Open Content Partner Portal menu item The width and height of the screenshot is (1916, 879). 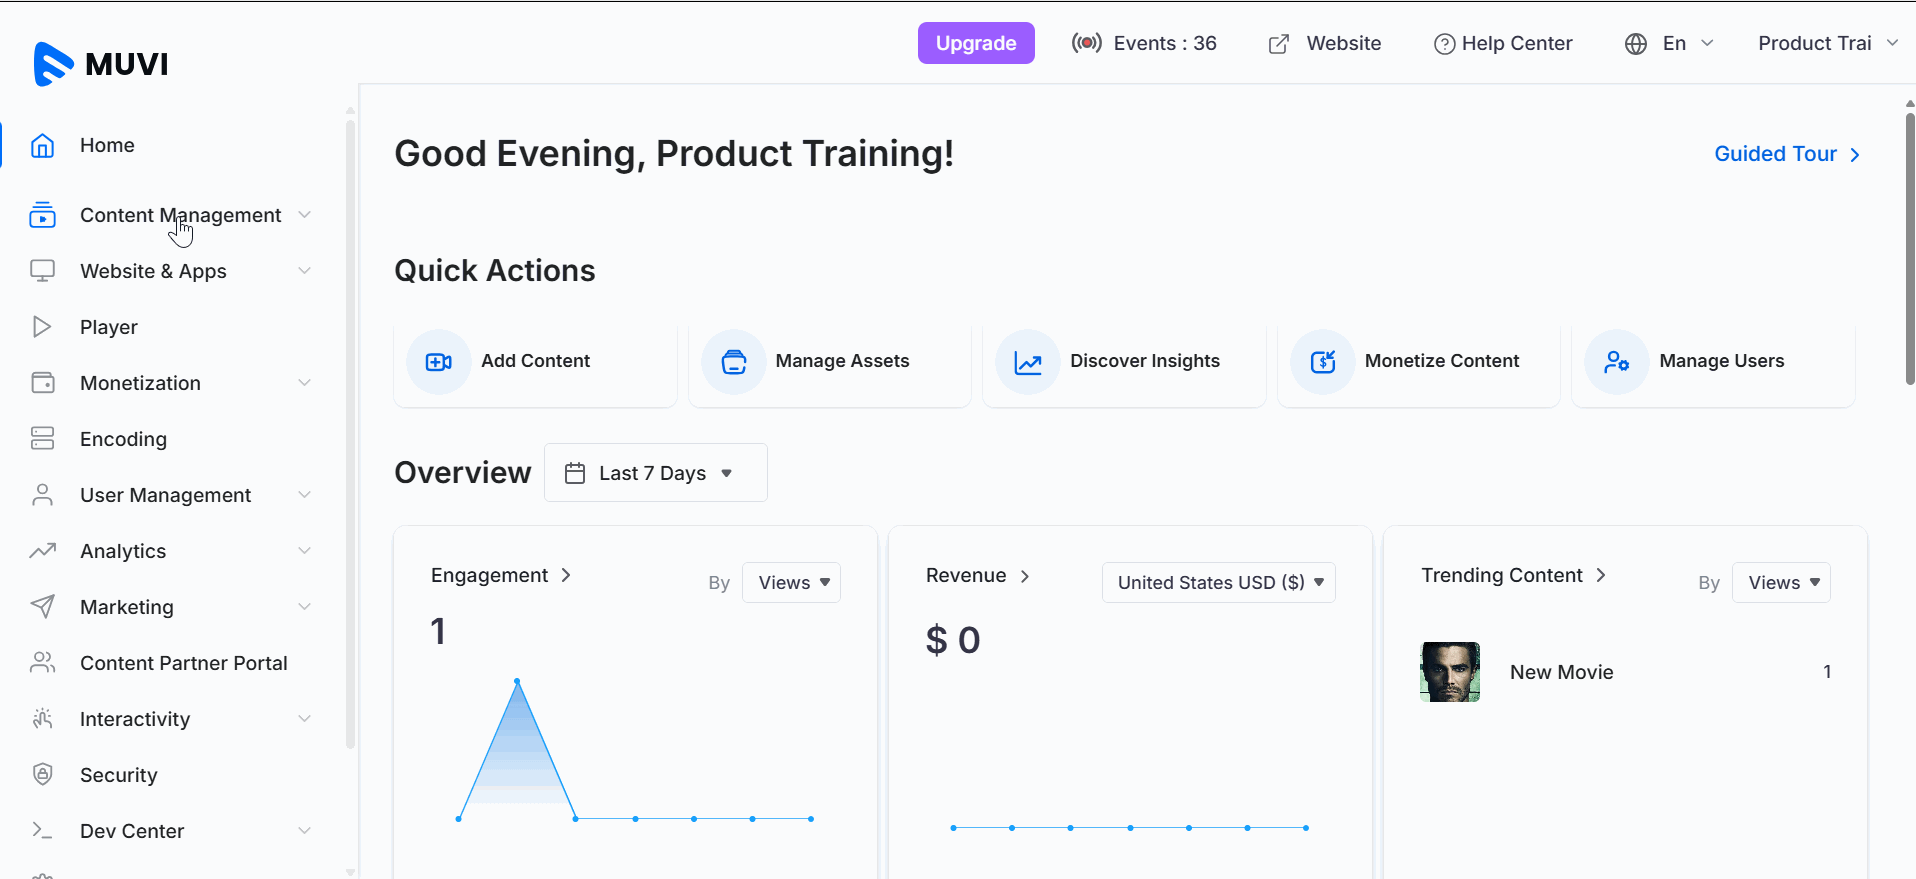click(x=183, y=663)
